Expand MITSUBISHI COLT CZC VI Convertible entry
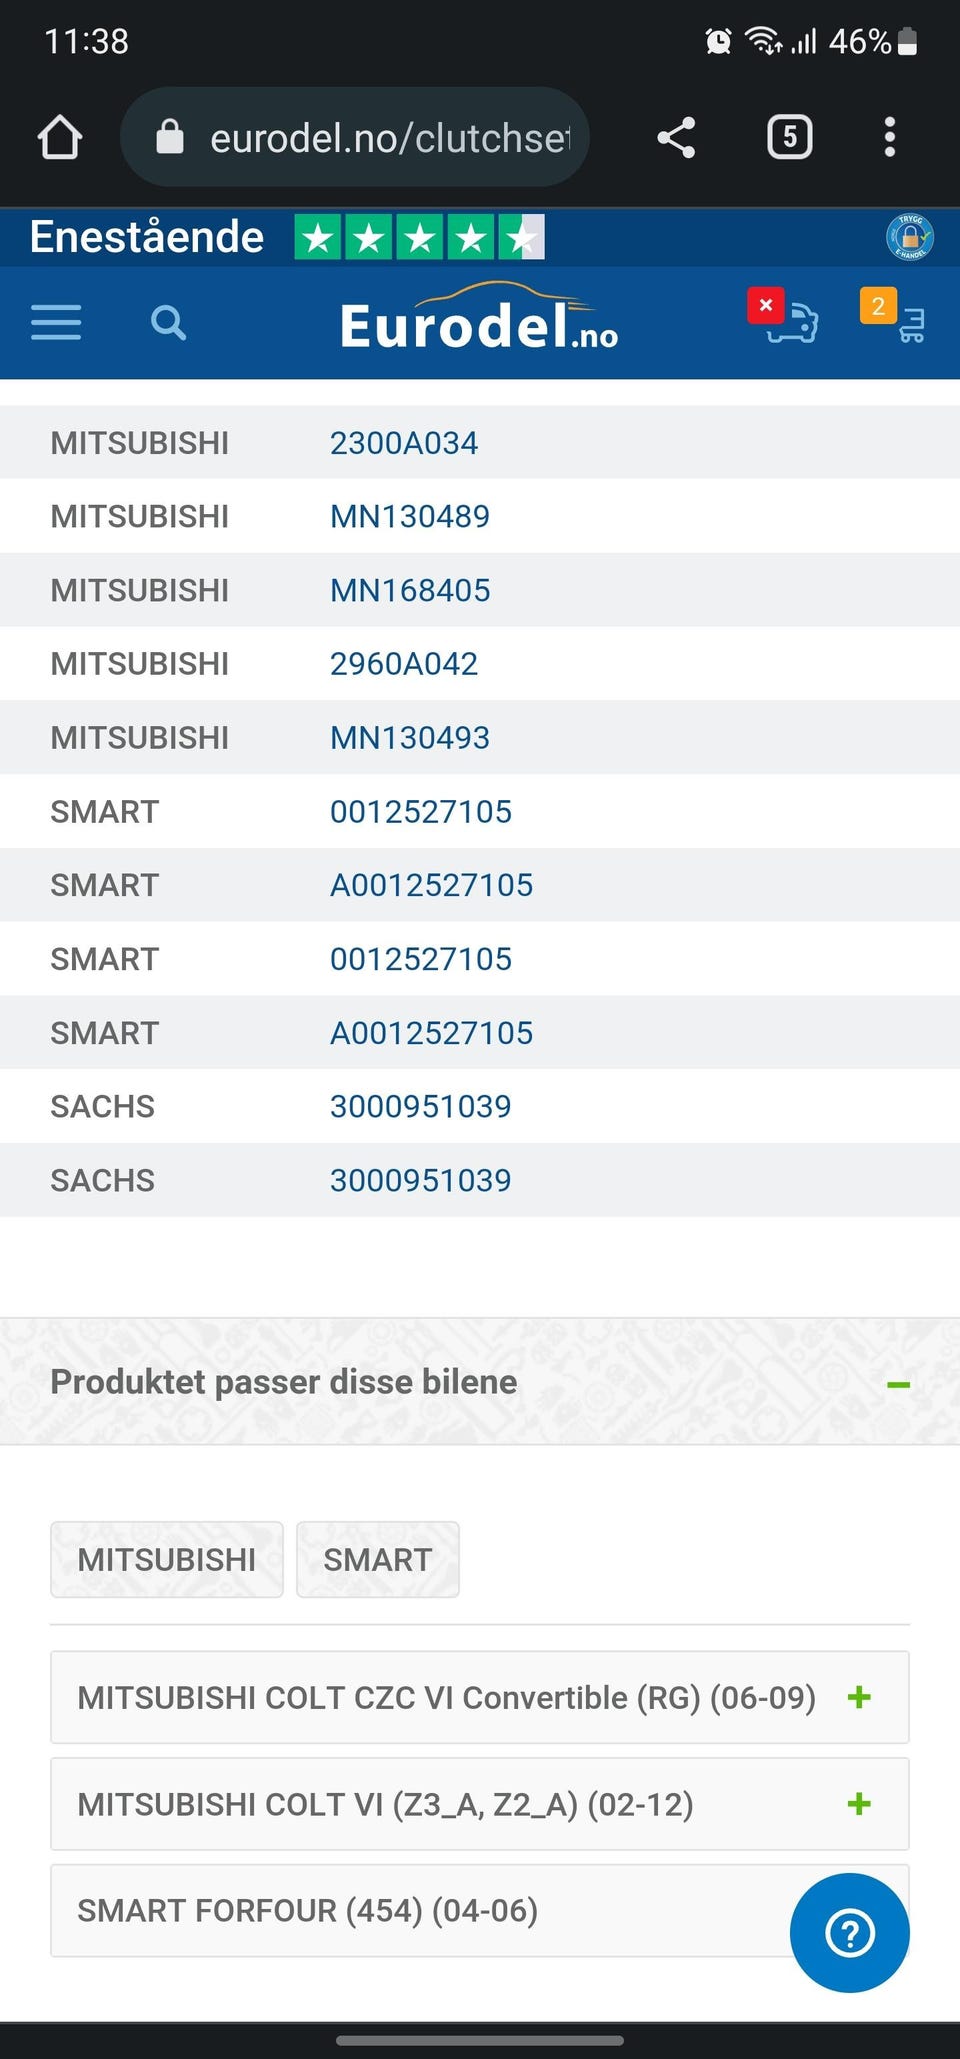Viewport: 960px width, 2059px height. [x=480, y=1697]
